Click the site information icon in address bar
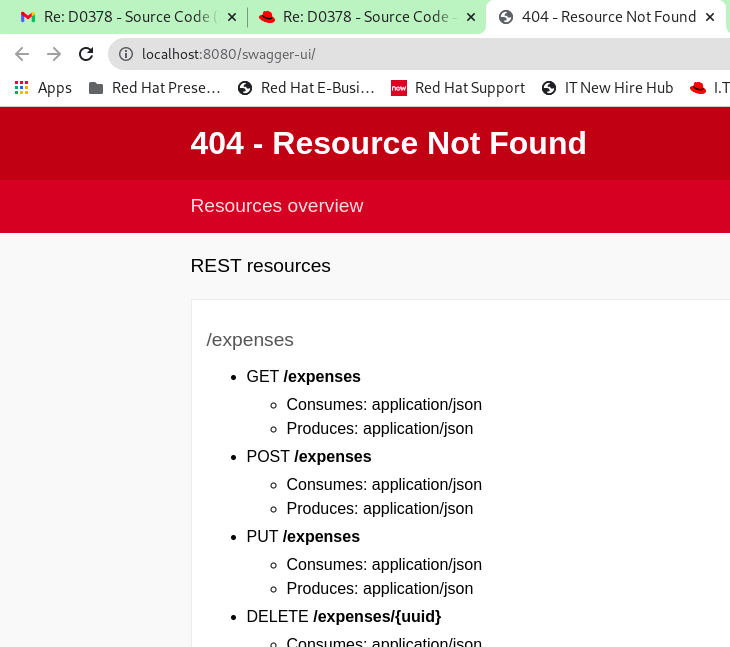 tap(126, 54)
